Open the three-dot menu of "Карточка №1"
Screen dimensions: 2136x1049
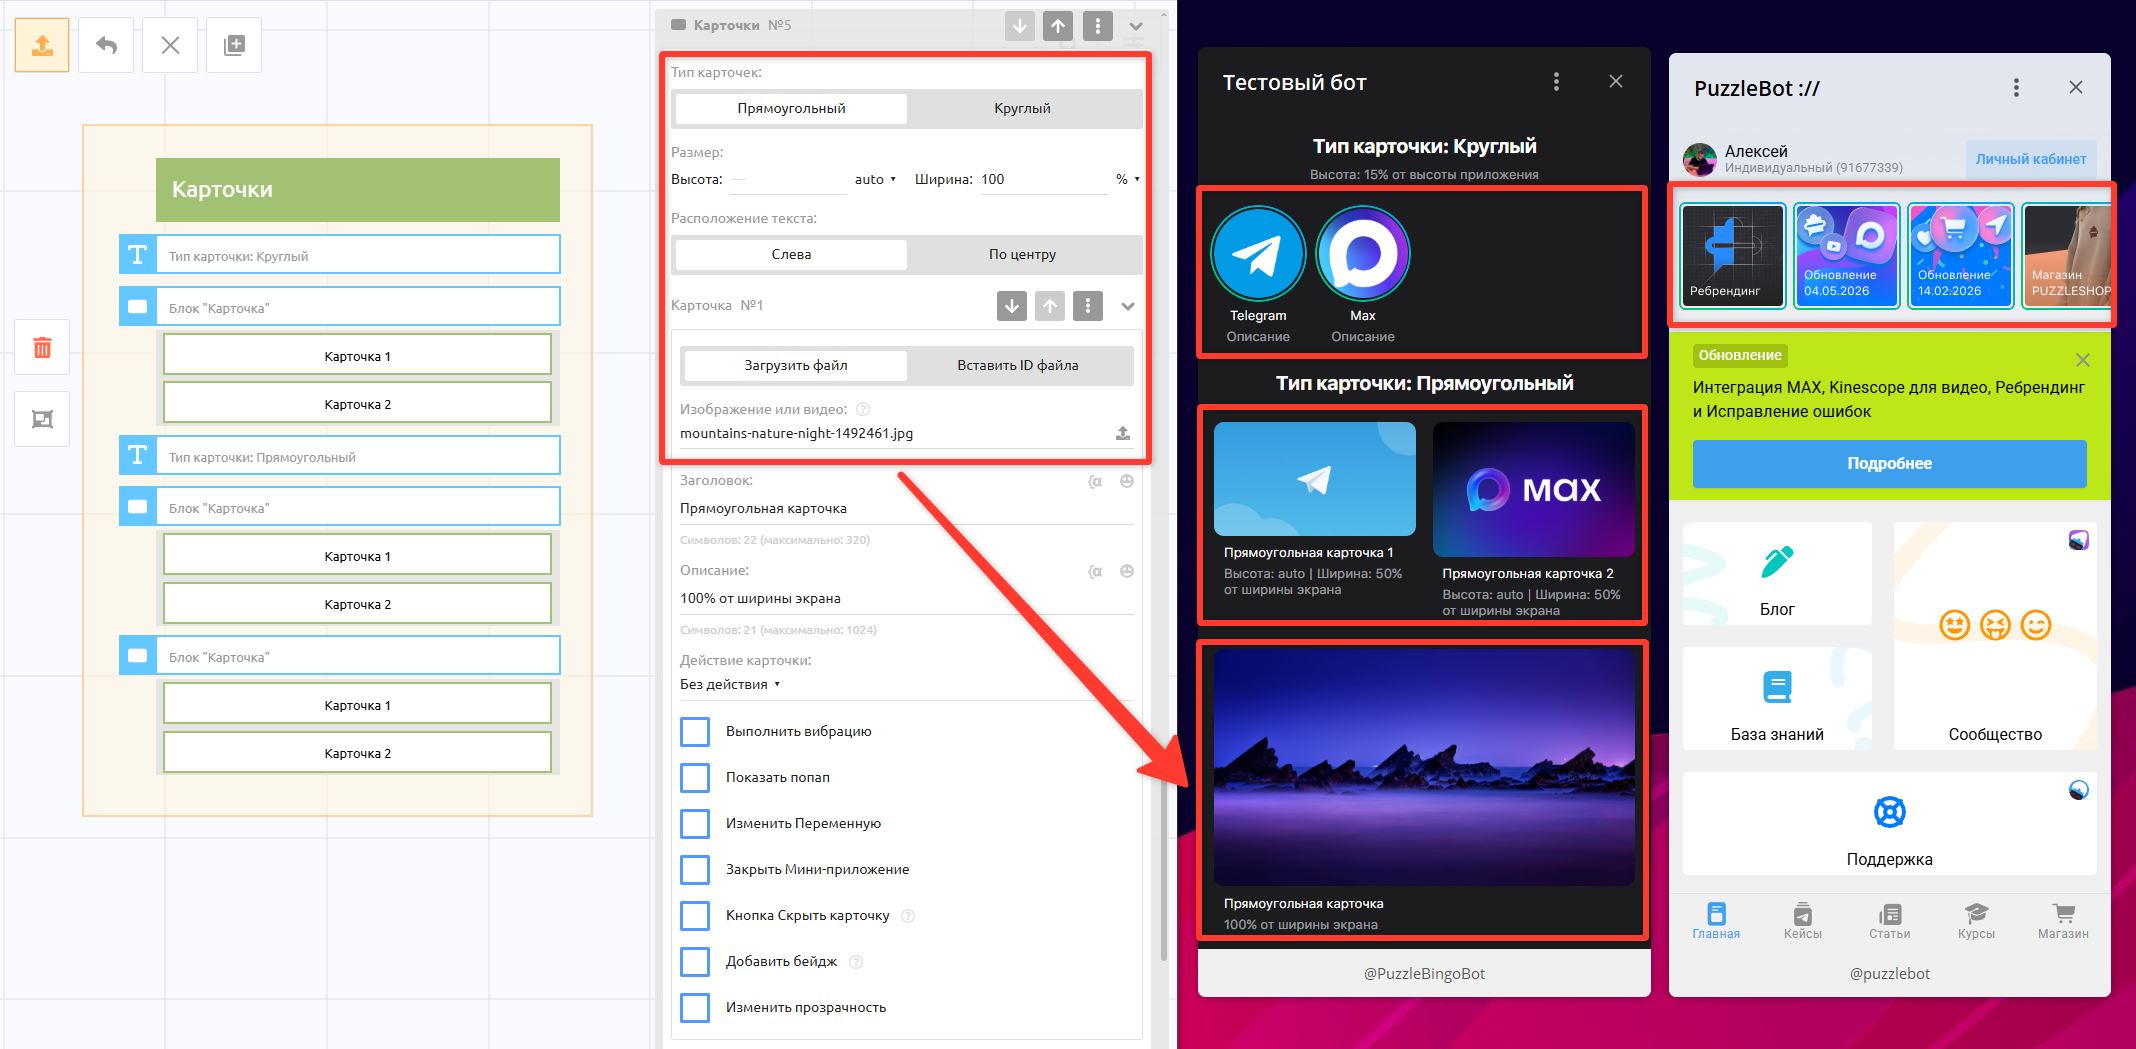pyautogui.click(x=1088, y=306)
